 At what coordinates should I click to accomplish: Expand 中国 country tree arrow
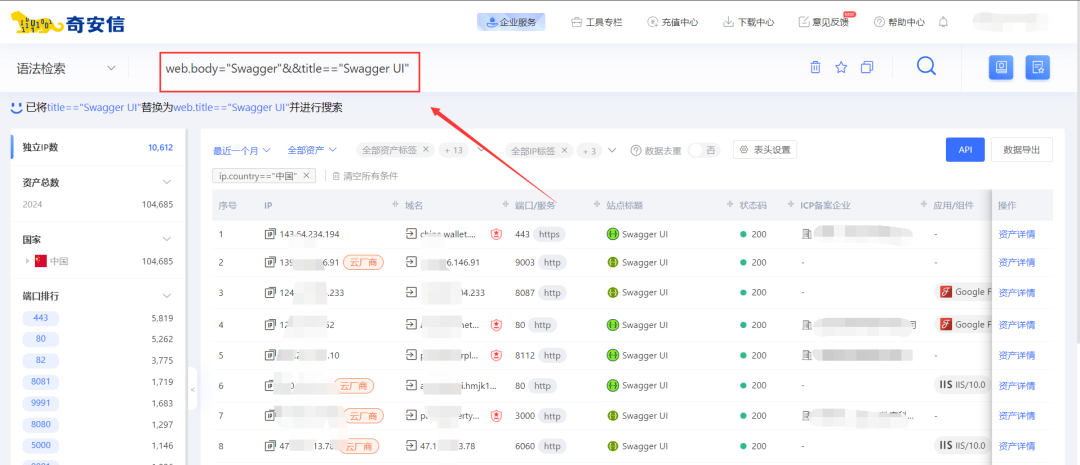tap(28, 261)
